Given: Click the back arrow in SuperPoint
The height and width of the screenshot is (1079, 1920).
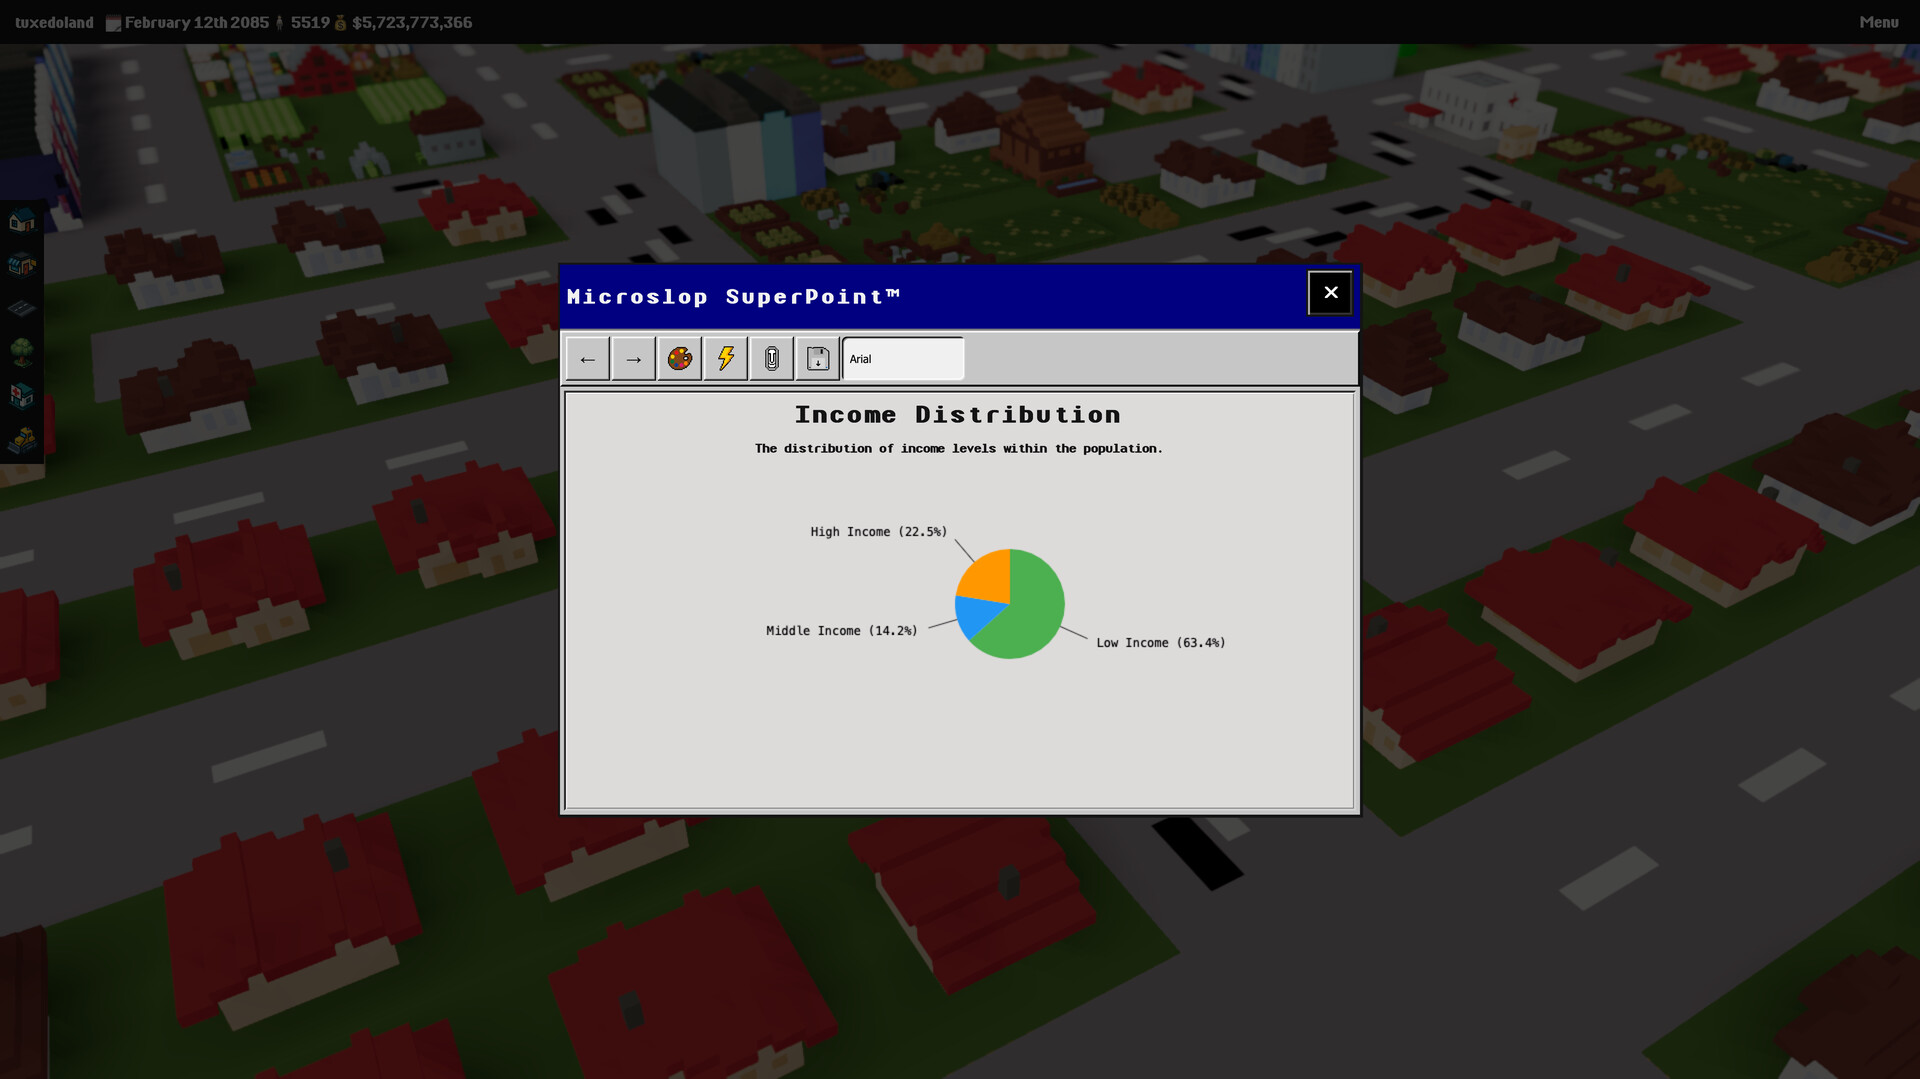Looking at the screenshot, I should (587, 359).
